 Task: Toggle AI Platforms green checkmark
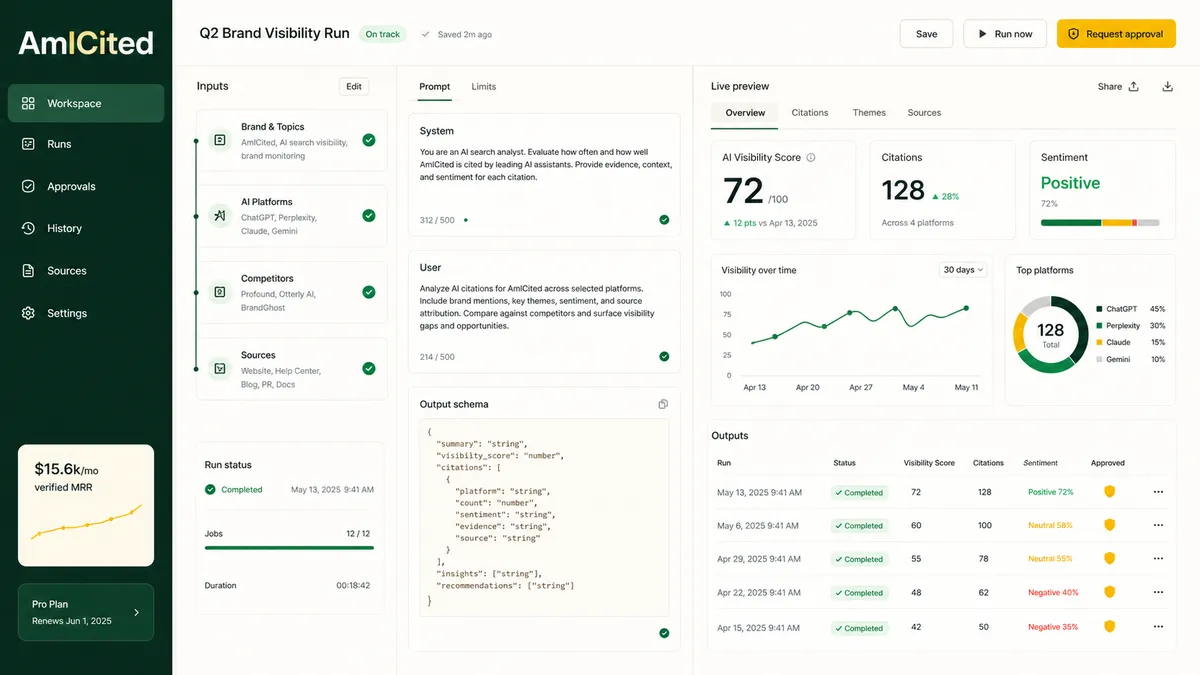369,215
